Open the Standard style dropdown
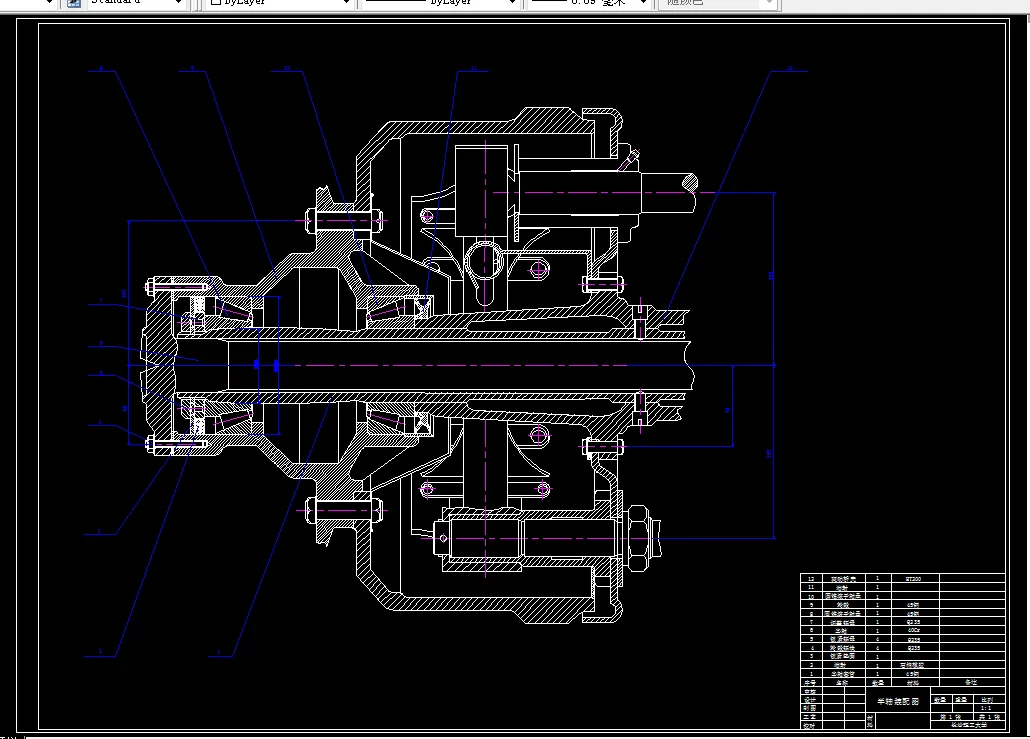The height and width of the screenshot is (739, 1030). point(135,3)
